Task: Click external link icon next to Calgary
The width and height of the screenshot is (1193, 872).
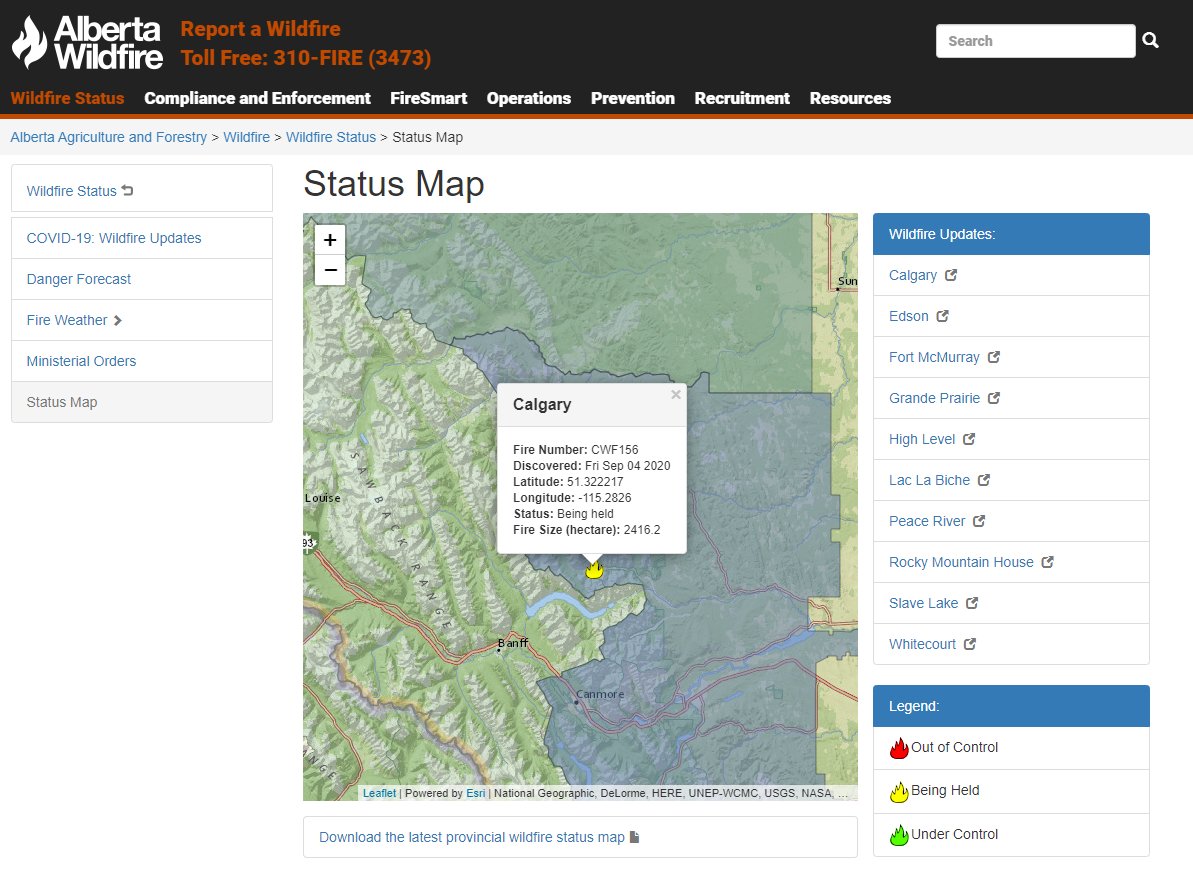Action: click(x=951, y=275)
